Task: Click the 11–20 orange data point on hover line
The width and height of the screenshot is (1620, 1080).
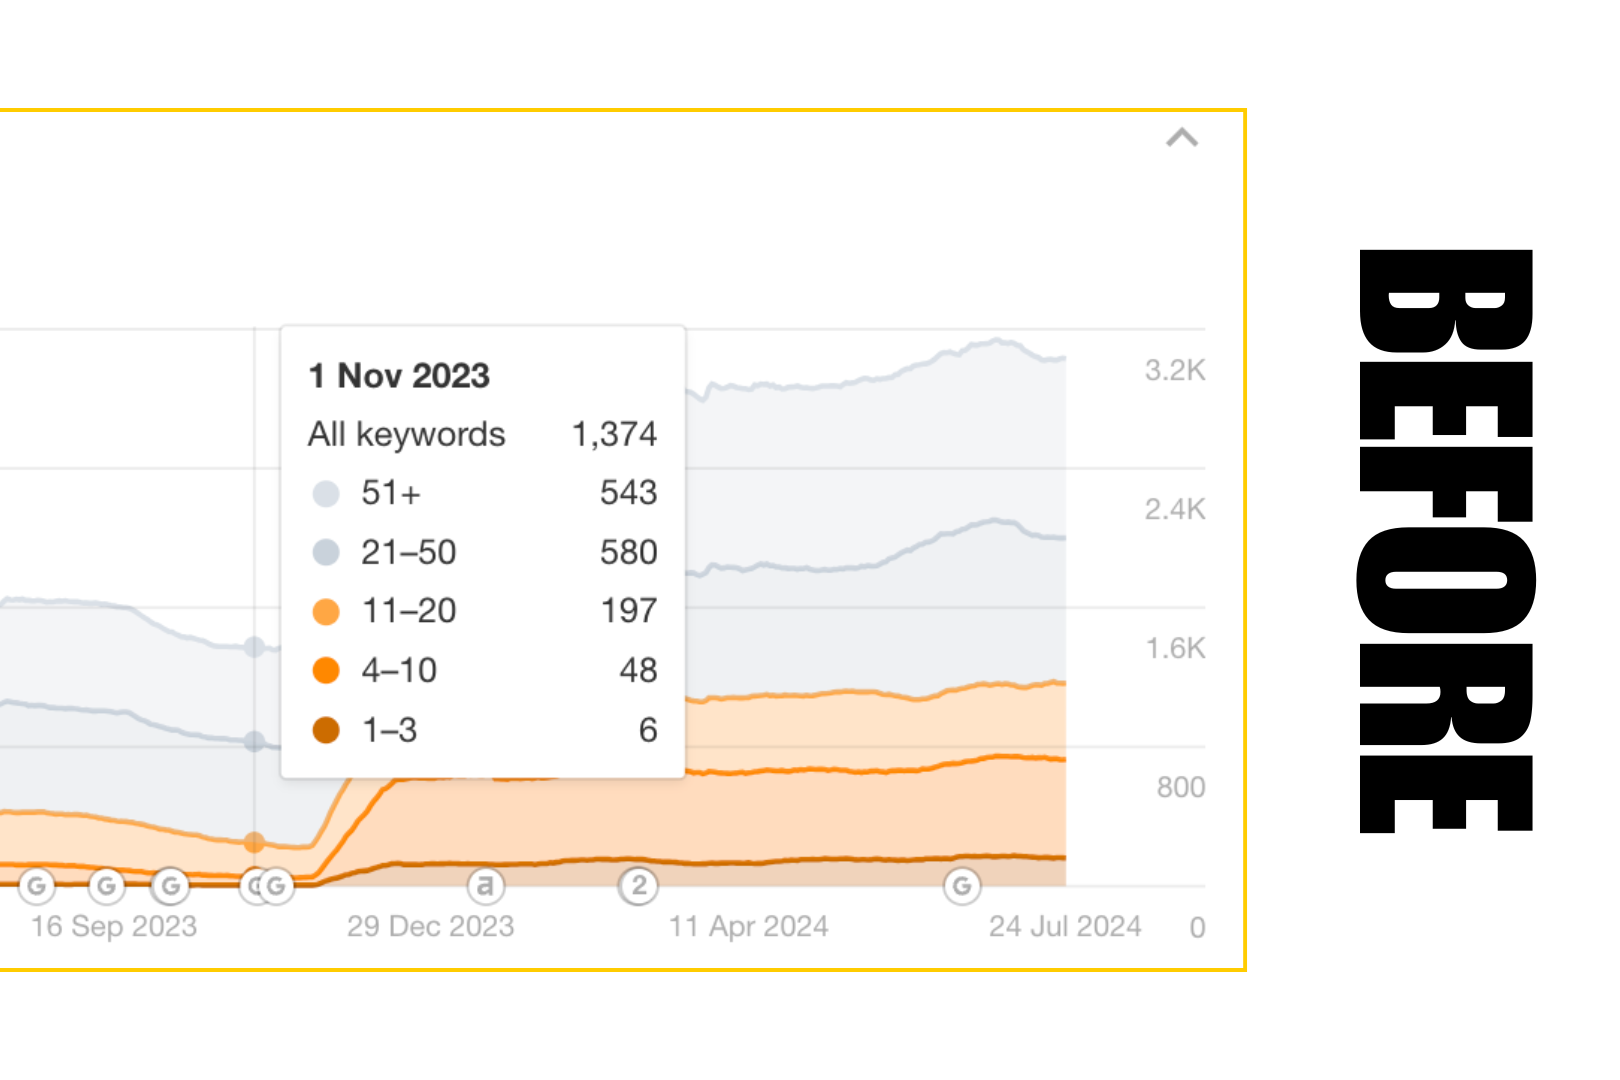Action: click(x=255, y=842)
